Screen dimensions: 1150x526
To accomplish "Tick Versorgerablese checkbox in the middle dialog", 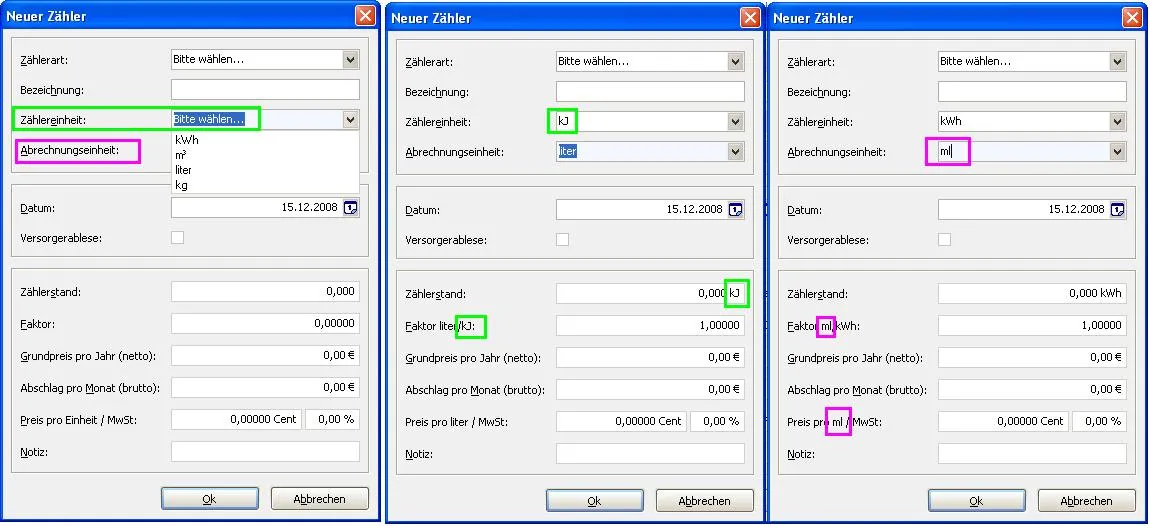I will 562,240.
